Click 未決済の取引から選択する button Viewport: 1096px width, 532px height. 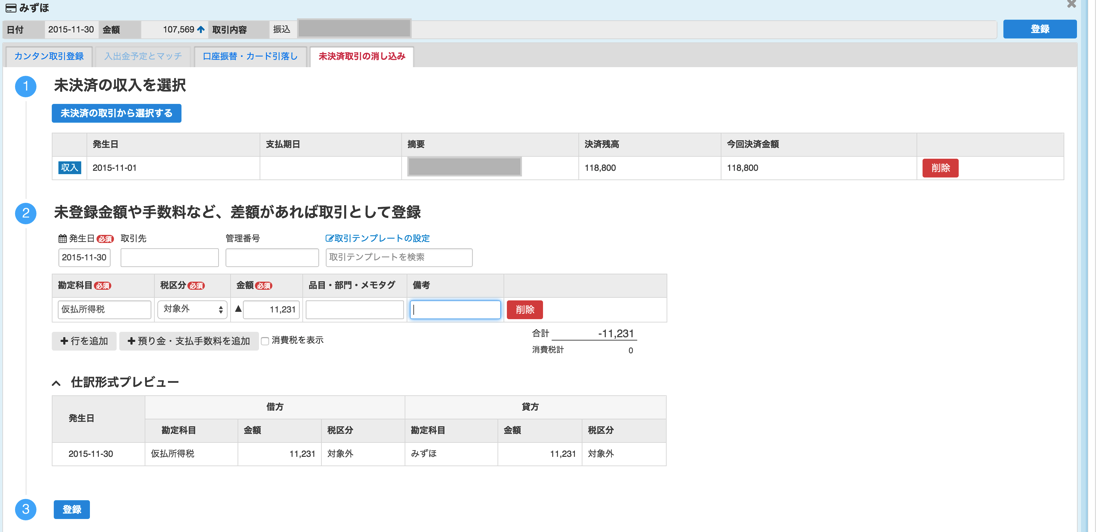[x=117, y=113]
